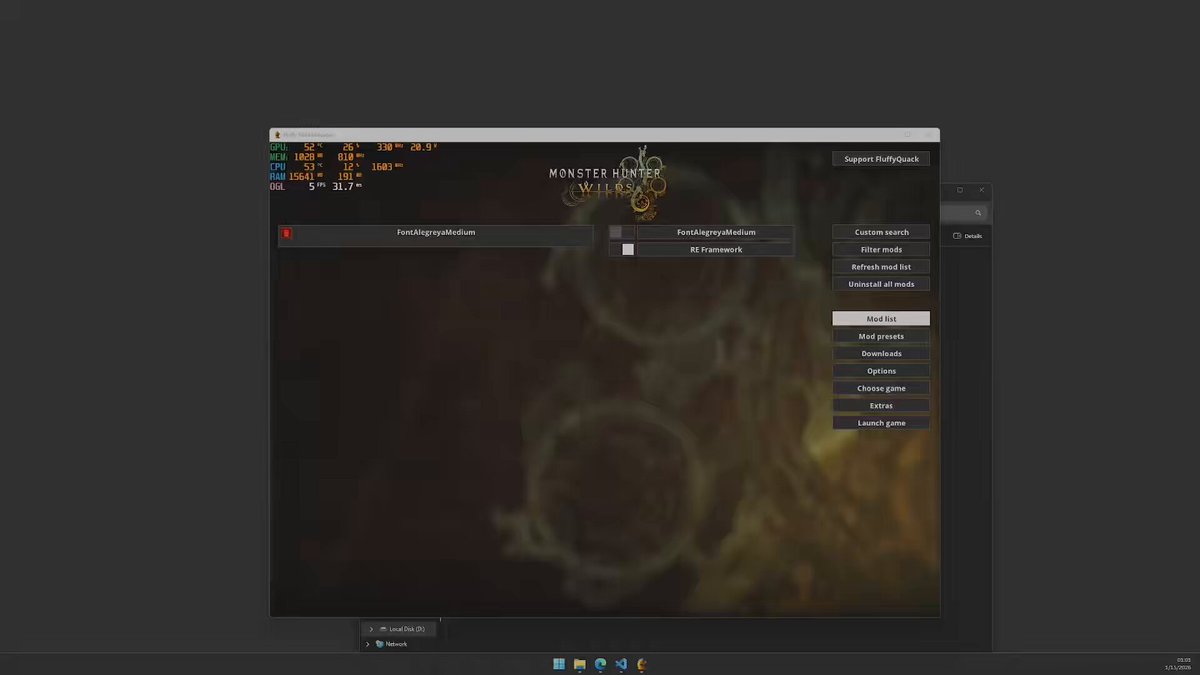Select Network label in File Explorer

pyautogui.click(x=396, y=644)
